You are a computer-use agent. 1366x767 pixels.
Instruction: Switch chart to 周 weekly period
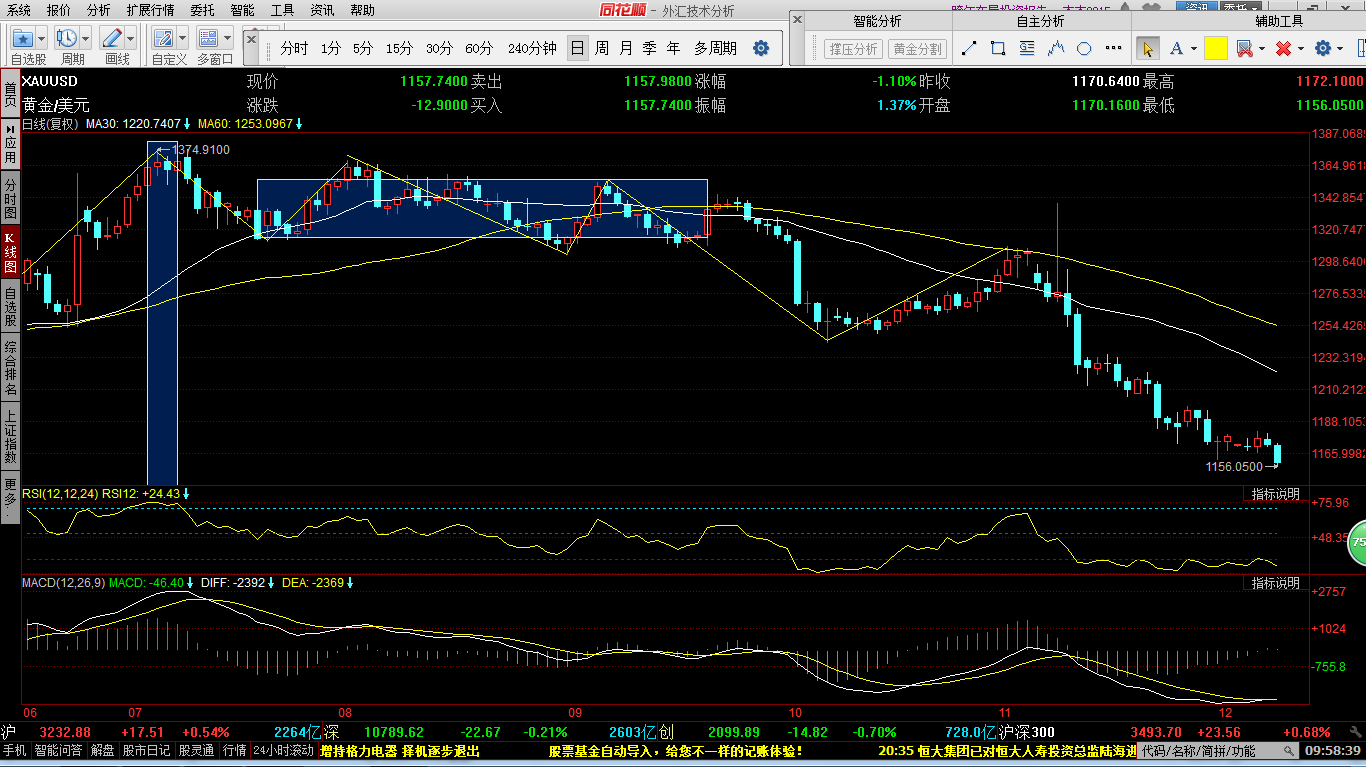point(602,48)
